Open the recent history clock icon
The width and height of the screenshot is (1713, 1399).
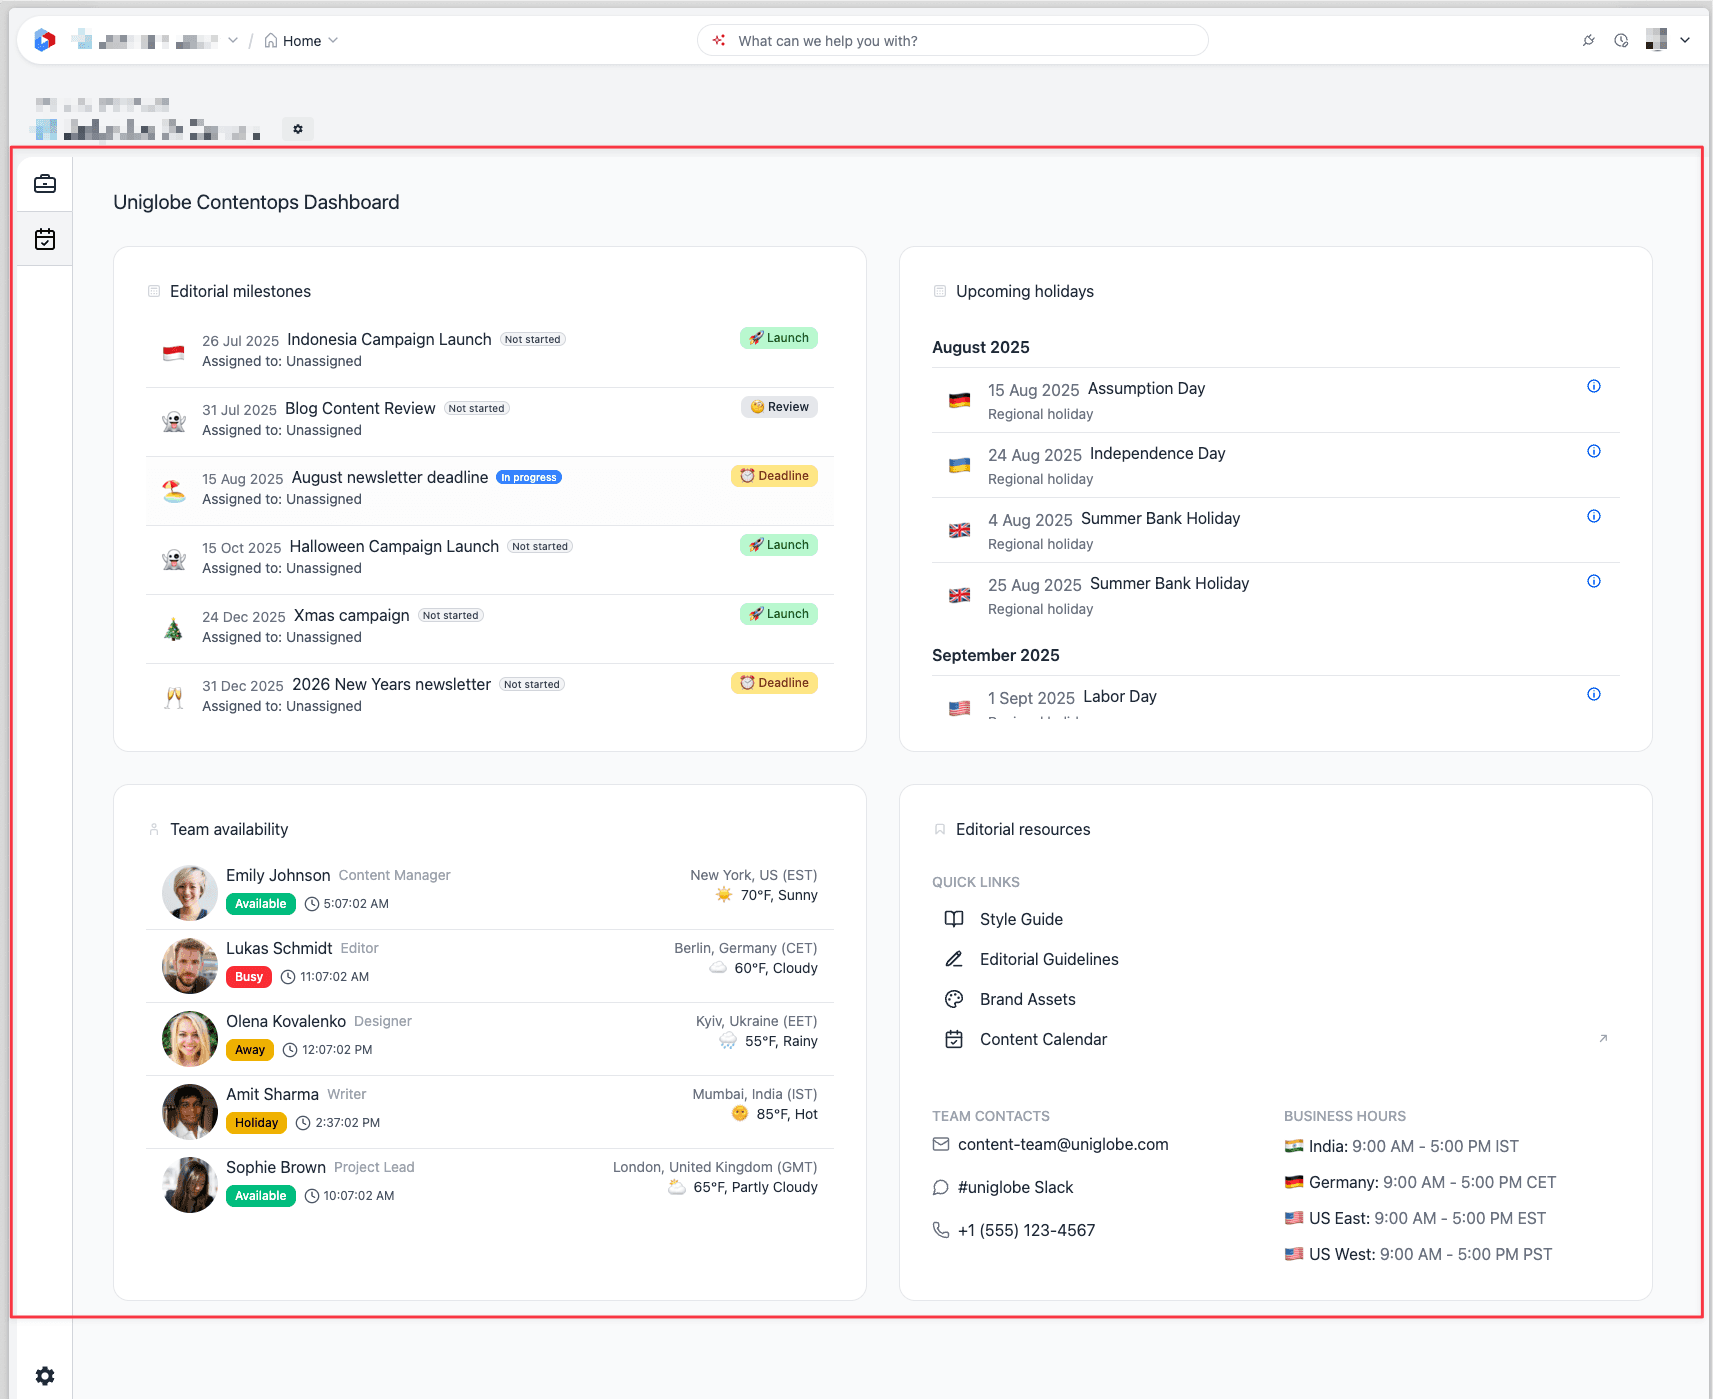(1621, 41)
